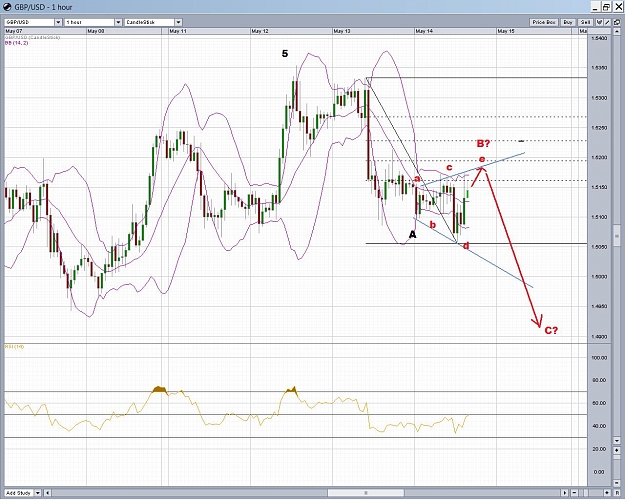
Task: Click the 0.00 RSI axis label
Action: tap(599, 472)
